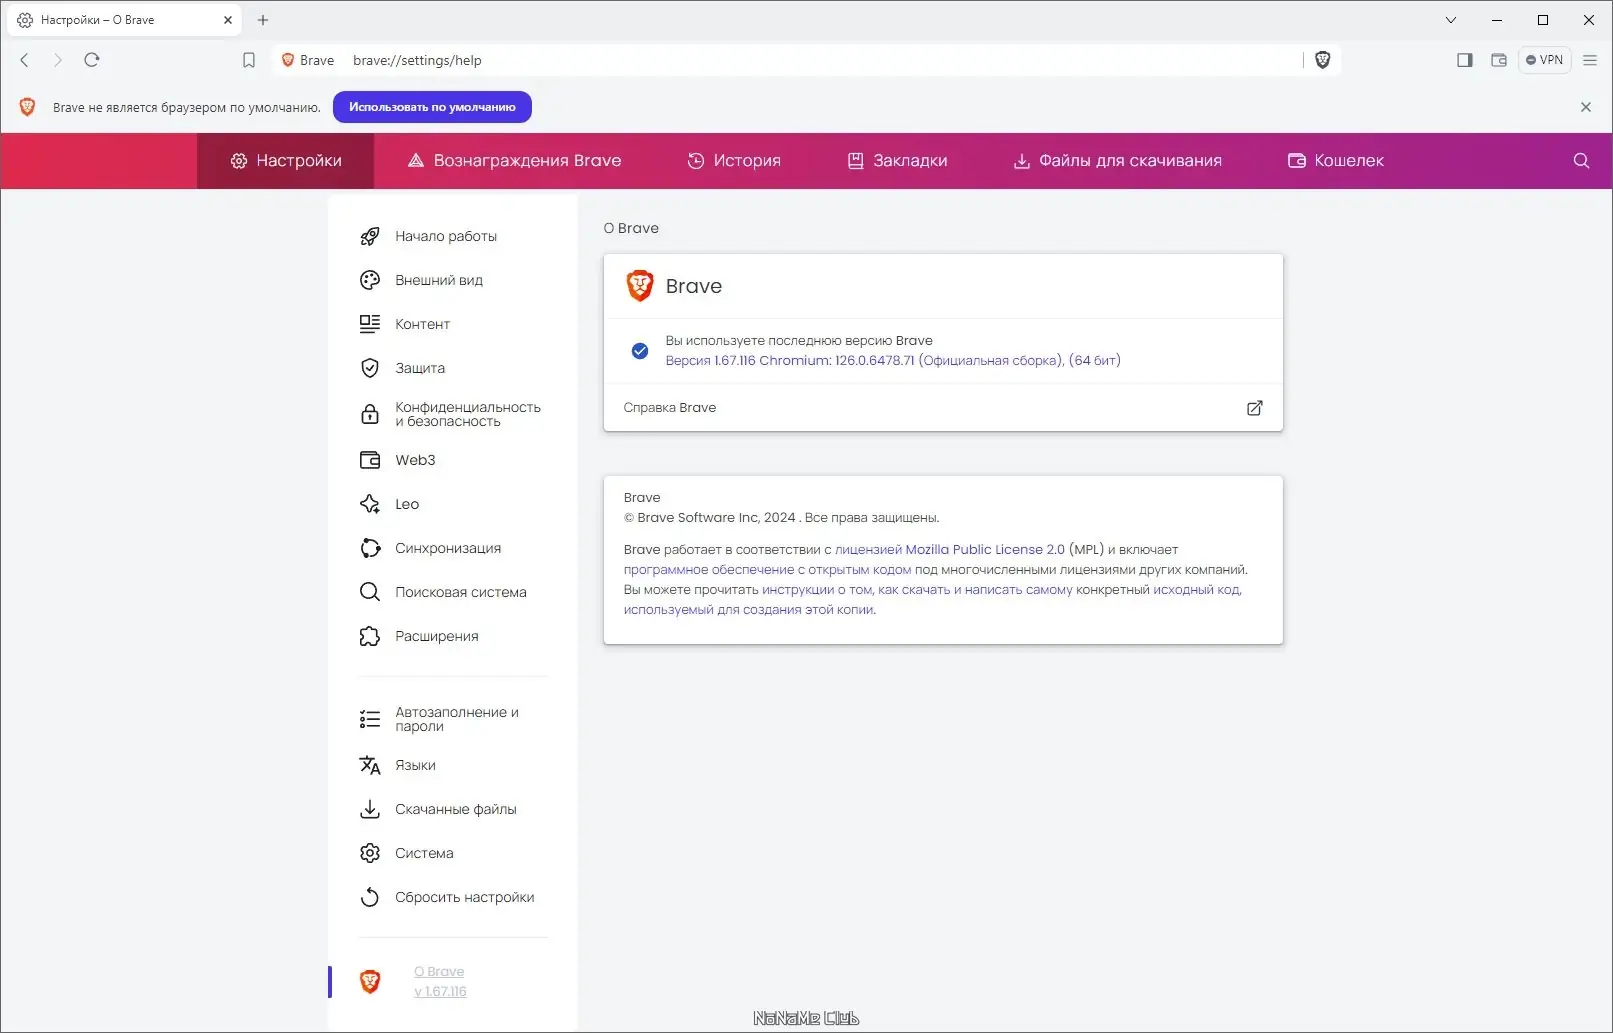Toggle the browser sidebar panel

(1465, 60)
